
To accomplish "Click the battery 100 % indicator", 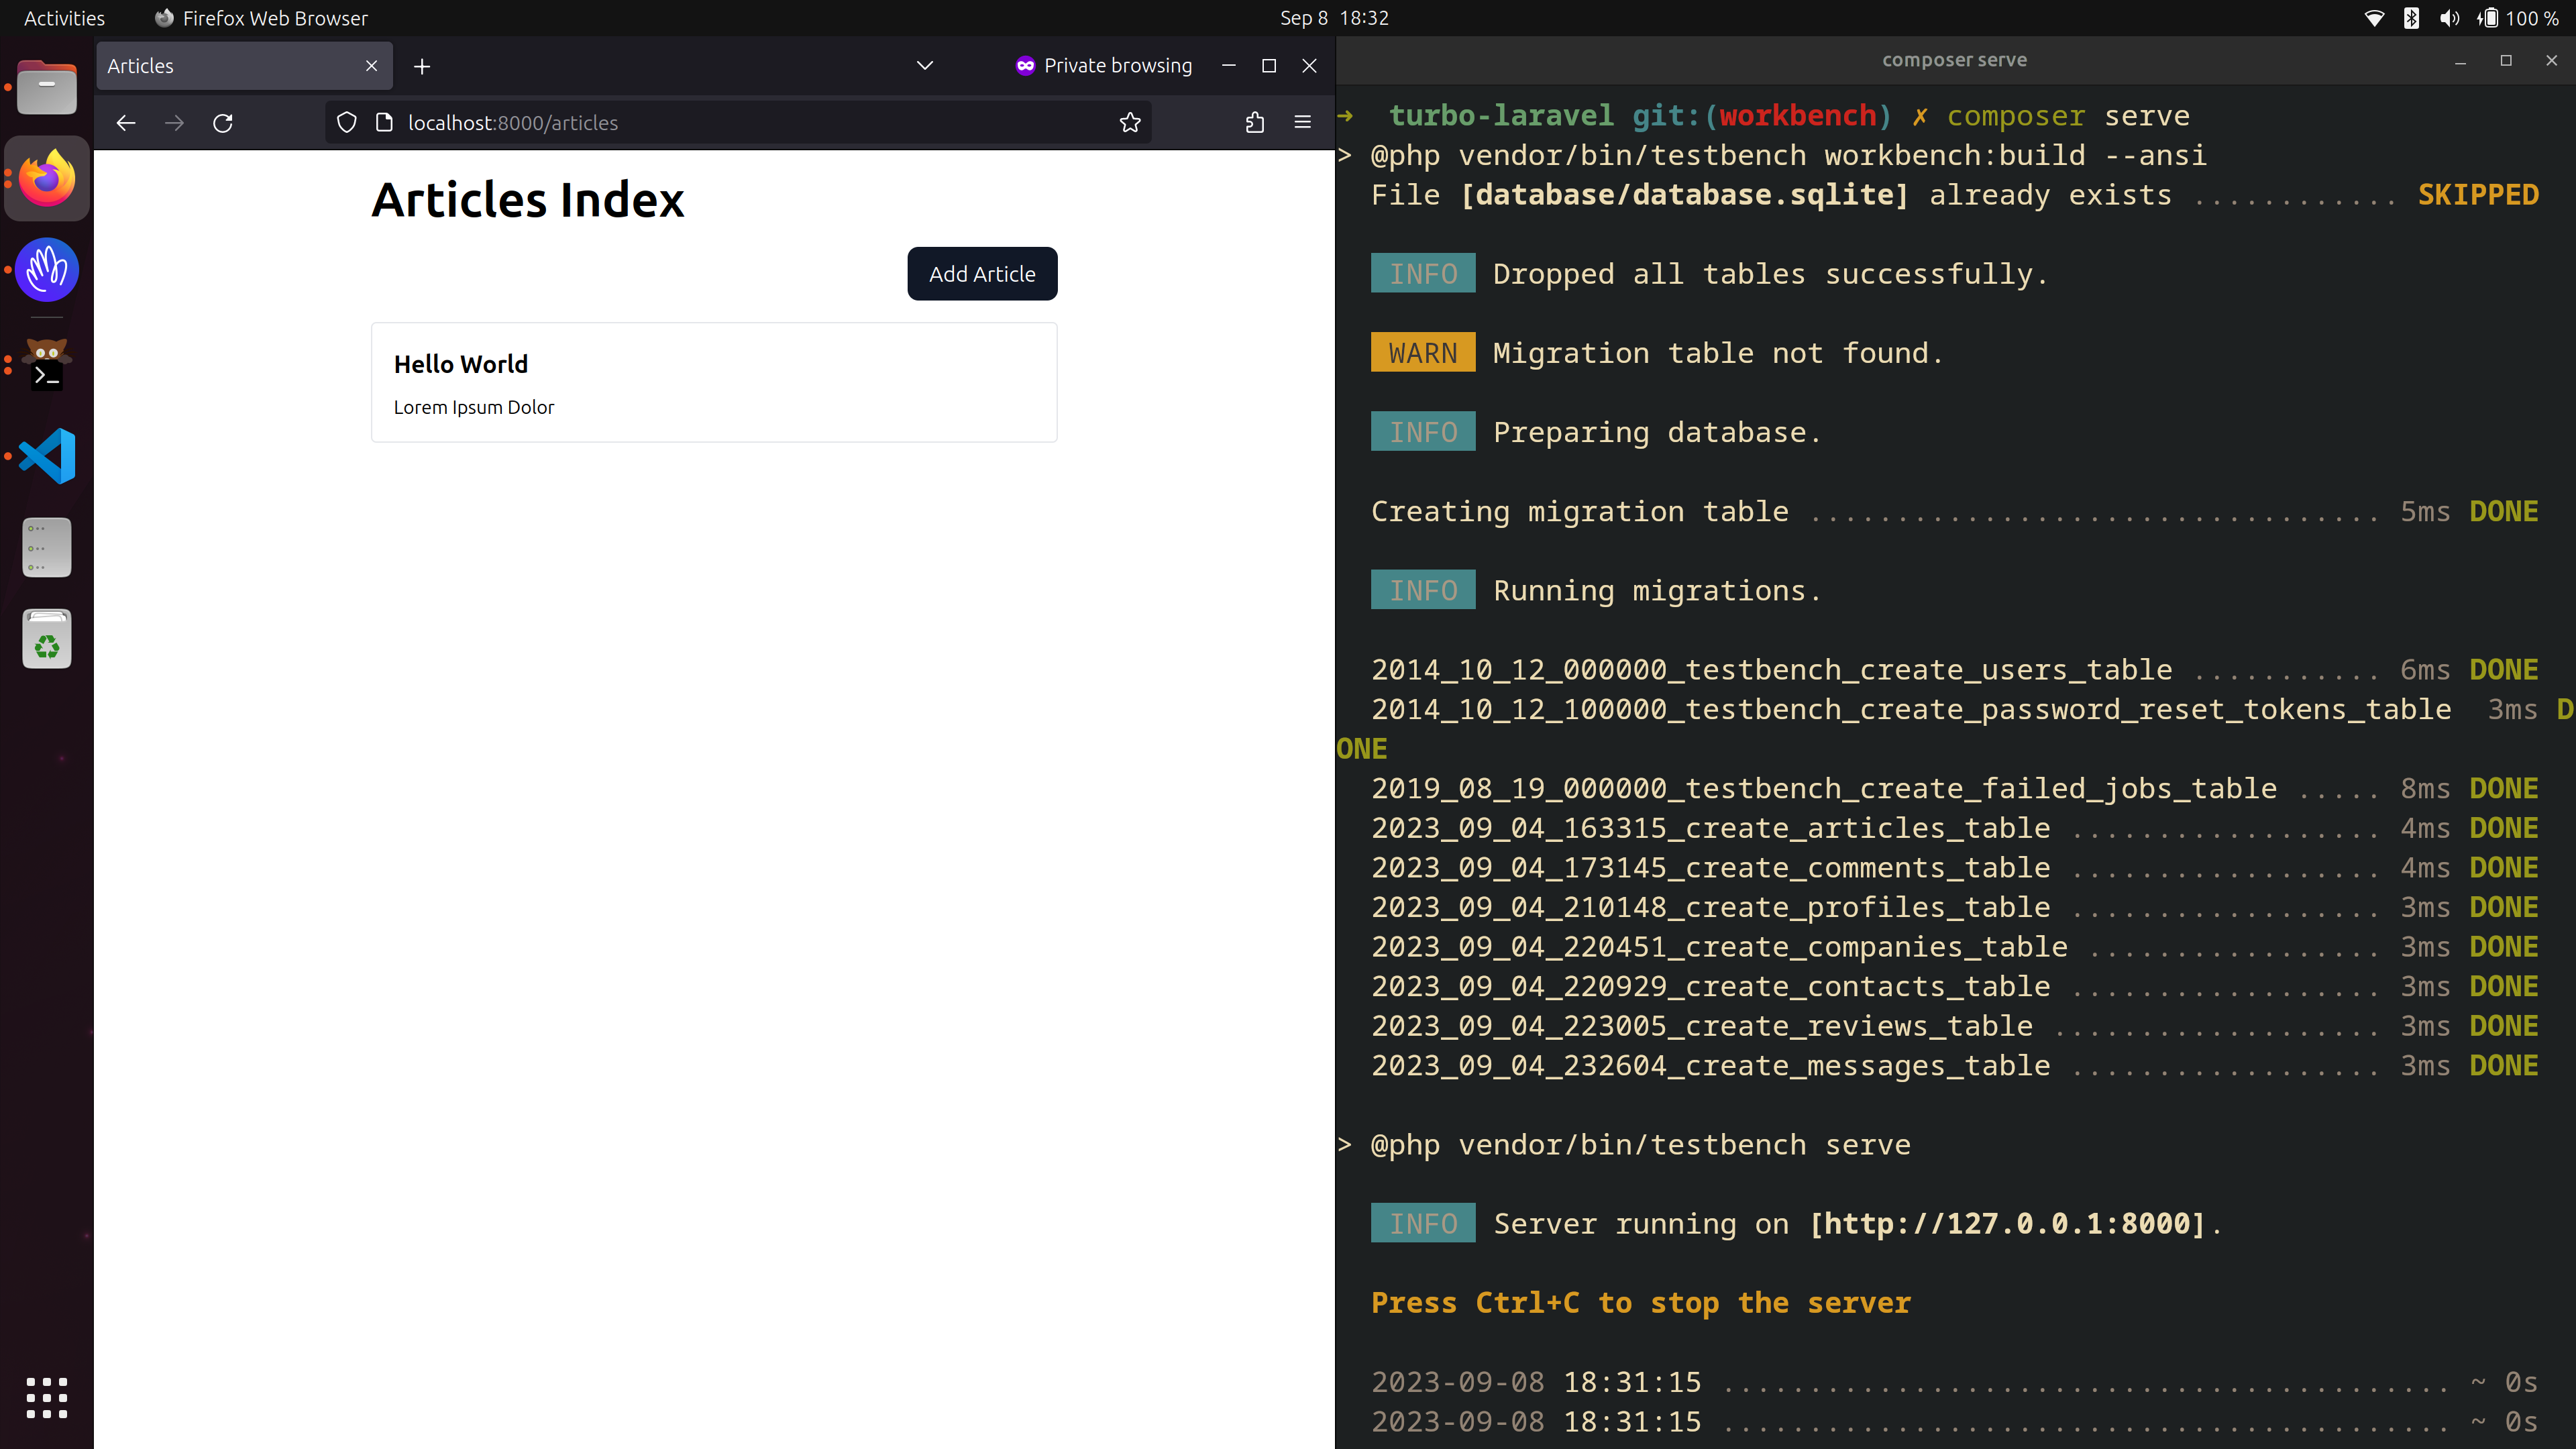I will tap(2518, 18).
